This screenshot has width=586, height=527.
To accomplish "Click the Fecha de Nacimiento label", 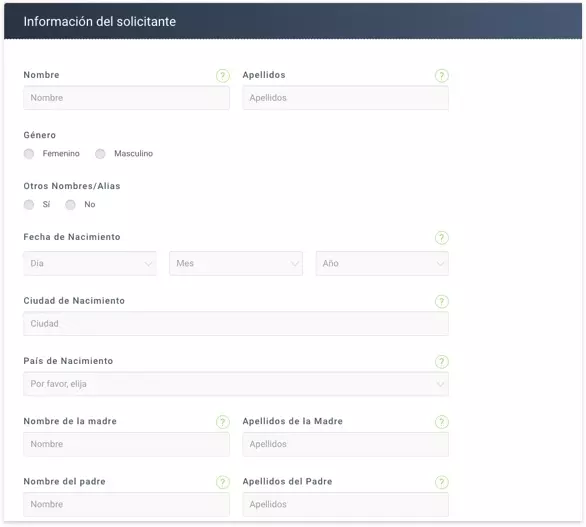I will pyautogui.click(x=72, y=237).
